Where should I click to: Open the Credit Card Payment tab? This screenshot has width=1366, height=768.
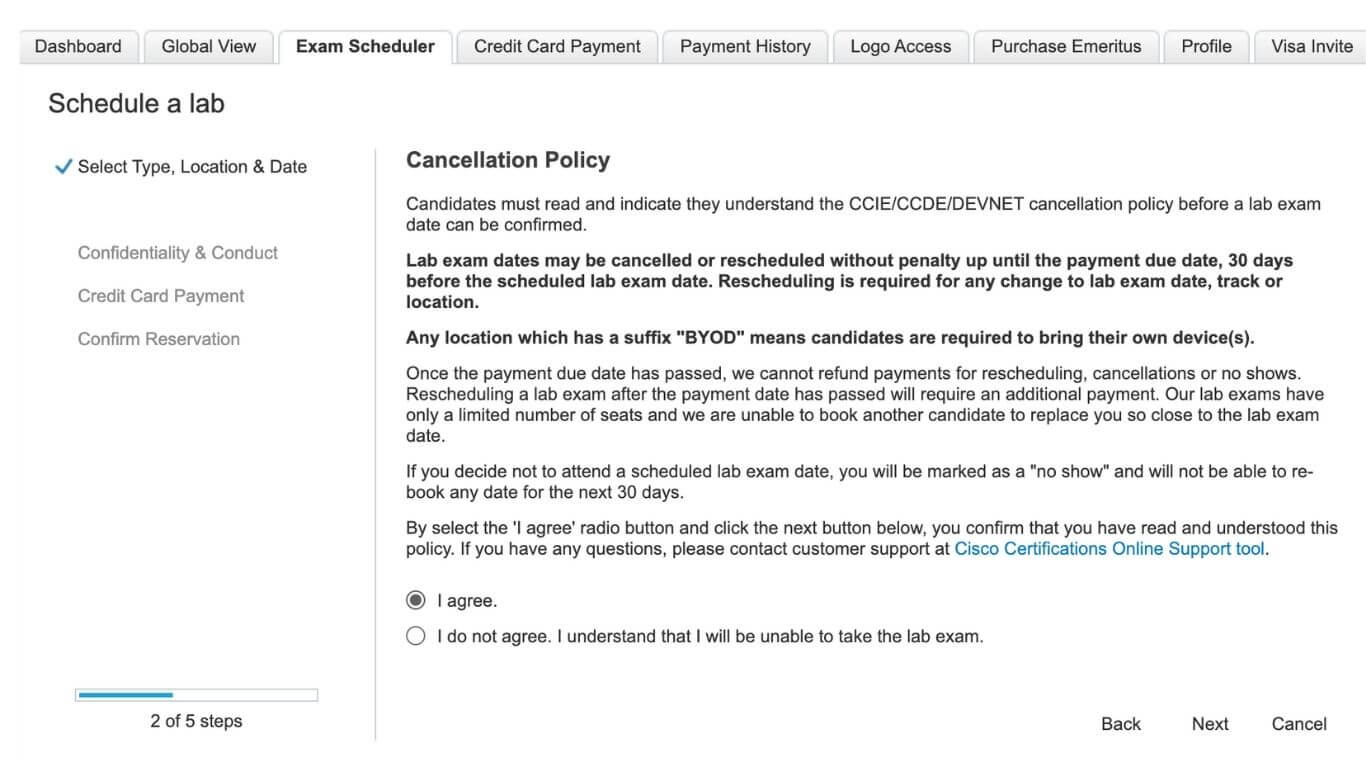pyautogui.click(x=557, y=46)
